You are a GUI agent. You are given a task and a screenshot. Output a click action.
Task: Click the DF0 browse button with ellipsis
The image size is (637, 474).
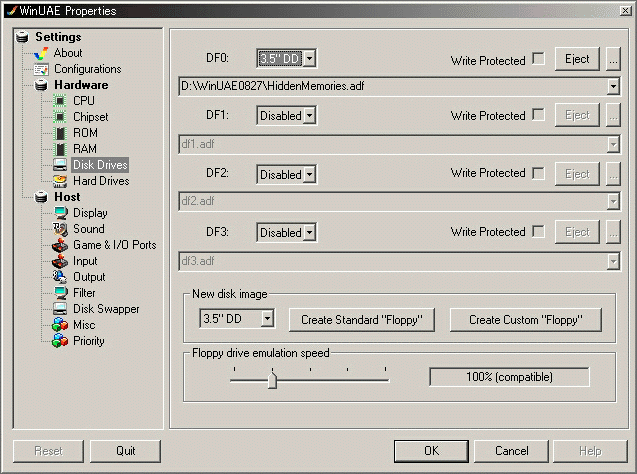[x=613, y=59]
